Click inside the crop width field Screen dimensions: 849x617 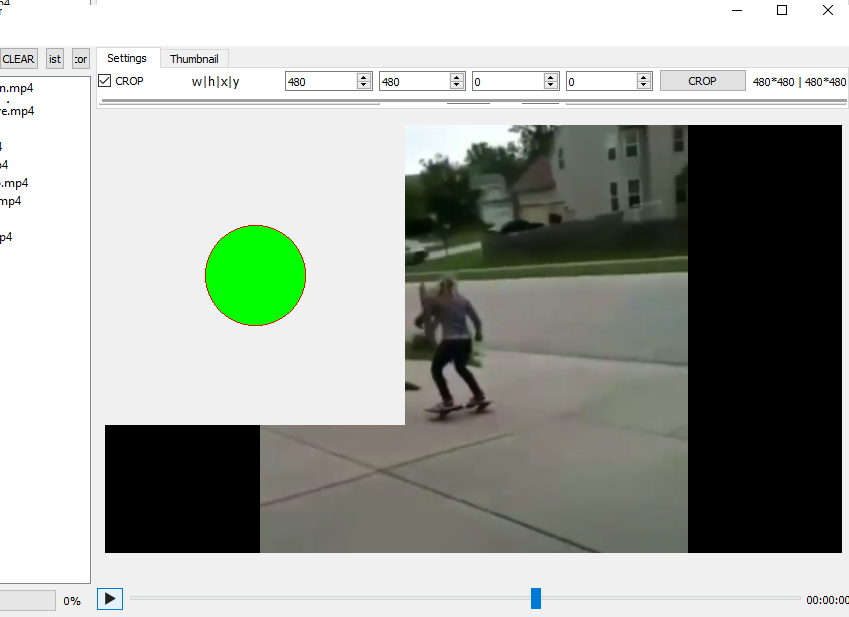(321, 81)
